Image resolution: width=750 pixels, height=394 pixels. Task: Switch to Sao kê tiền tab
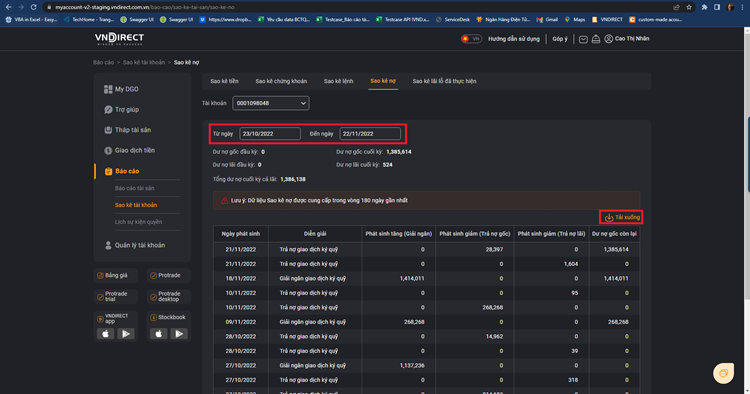224,81
